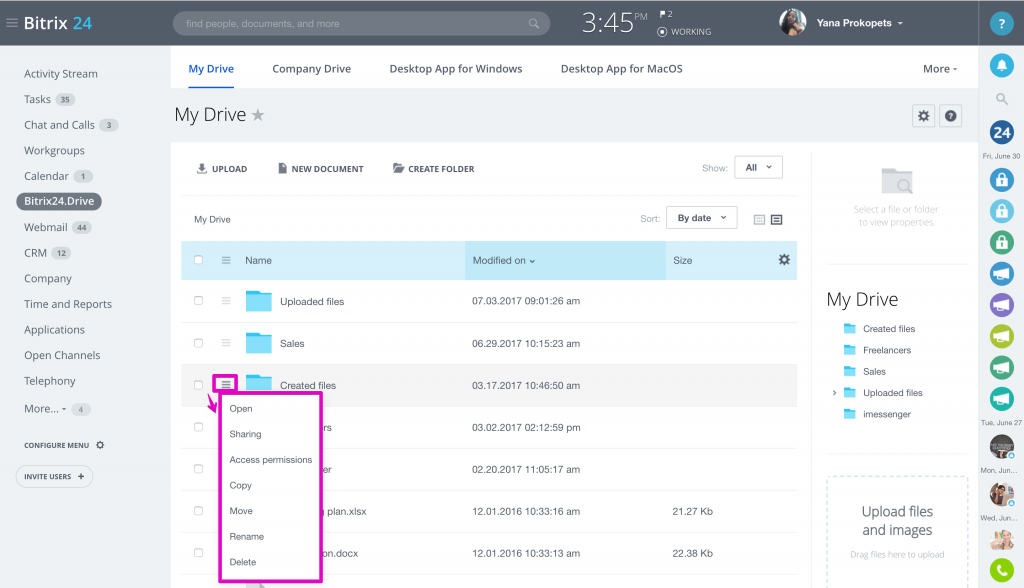The height and width of the screenshot is (588, 1024).
Task: Check the box for the Uploaded files folder
Action: coord(199,301)
